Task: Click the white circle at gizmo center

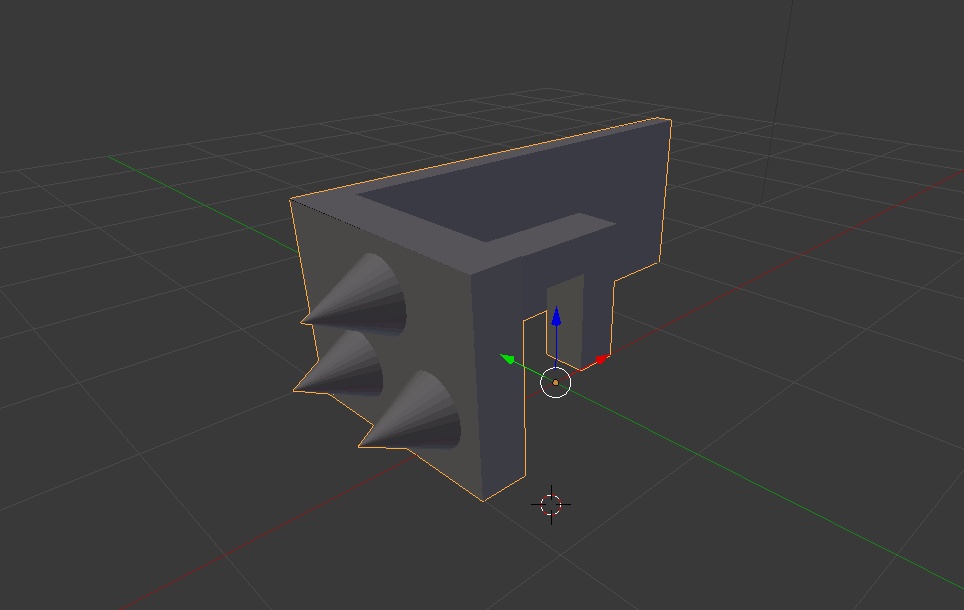Action: pyautogui.click(x=555, y=382)
